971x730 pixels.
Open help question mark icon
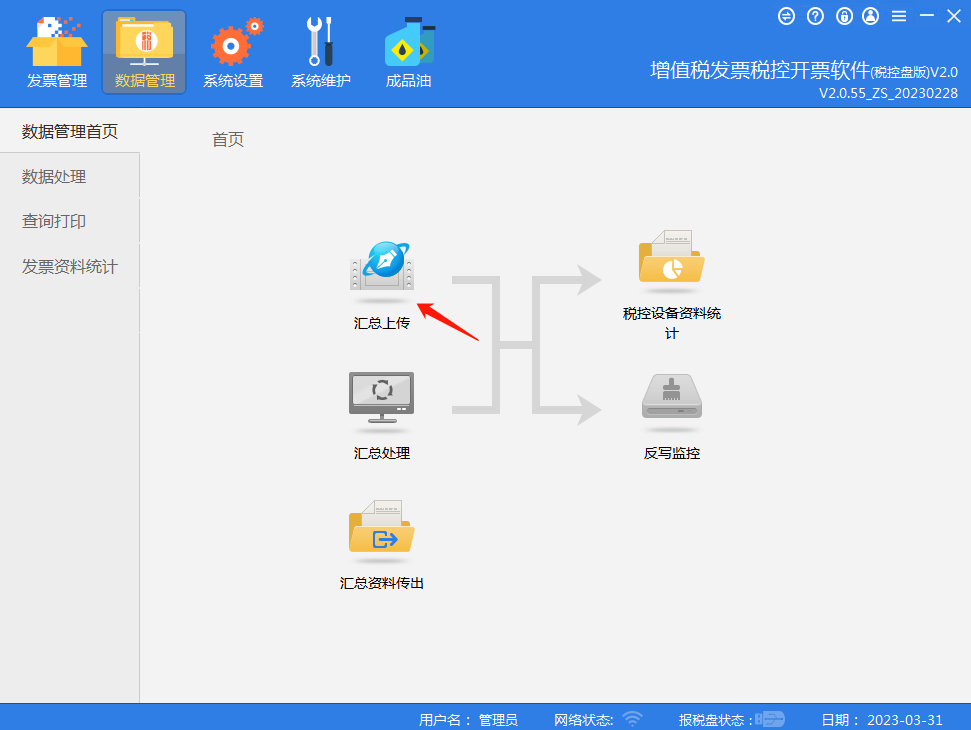click(816, 16)
